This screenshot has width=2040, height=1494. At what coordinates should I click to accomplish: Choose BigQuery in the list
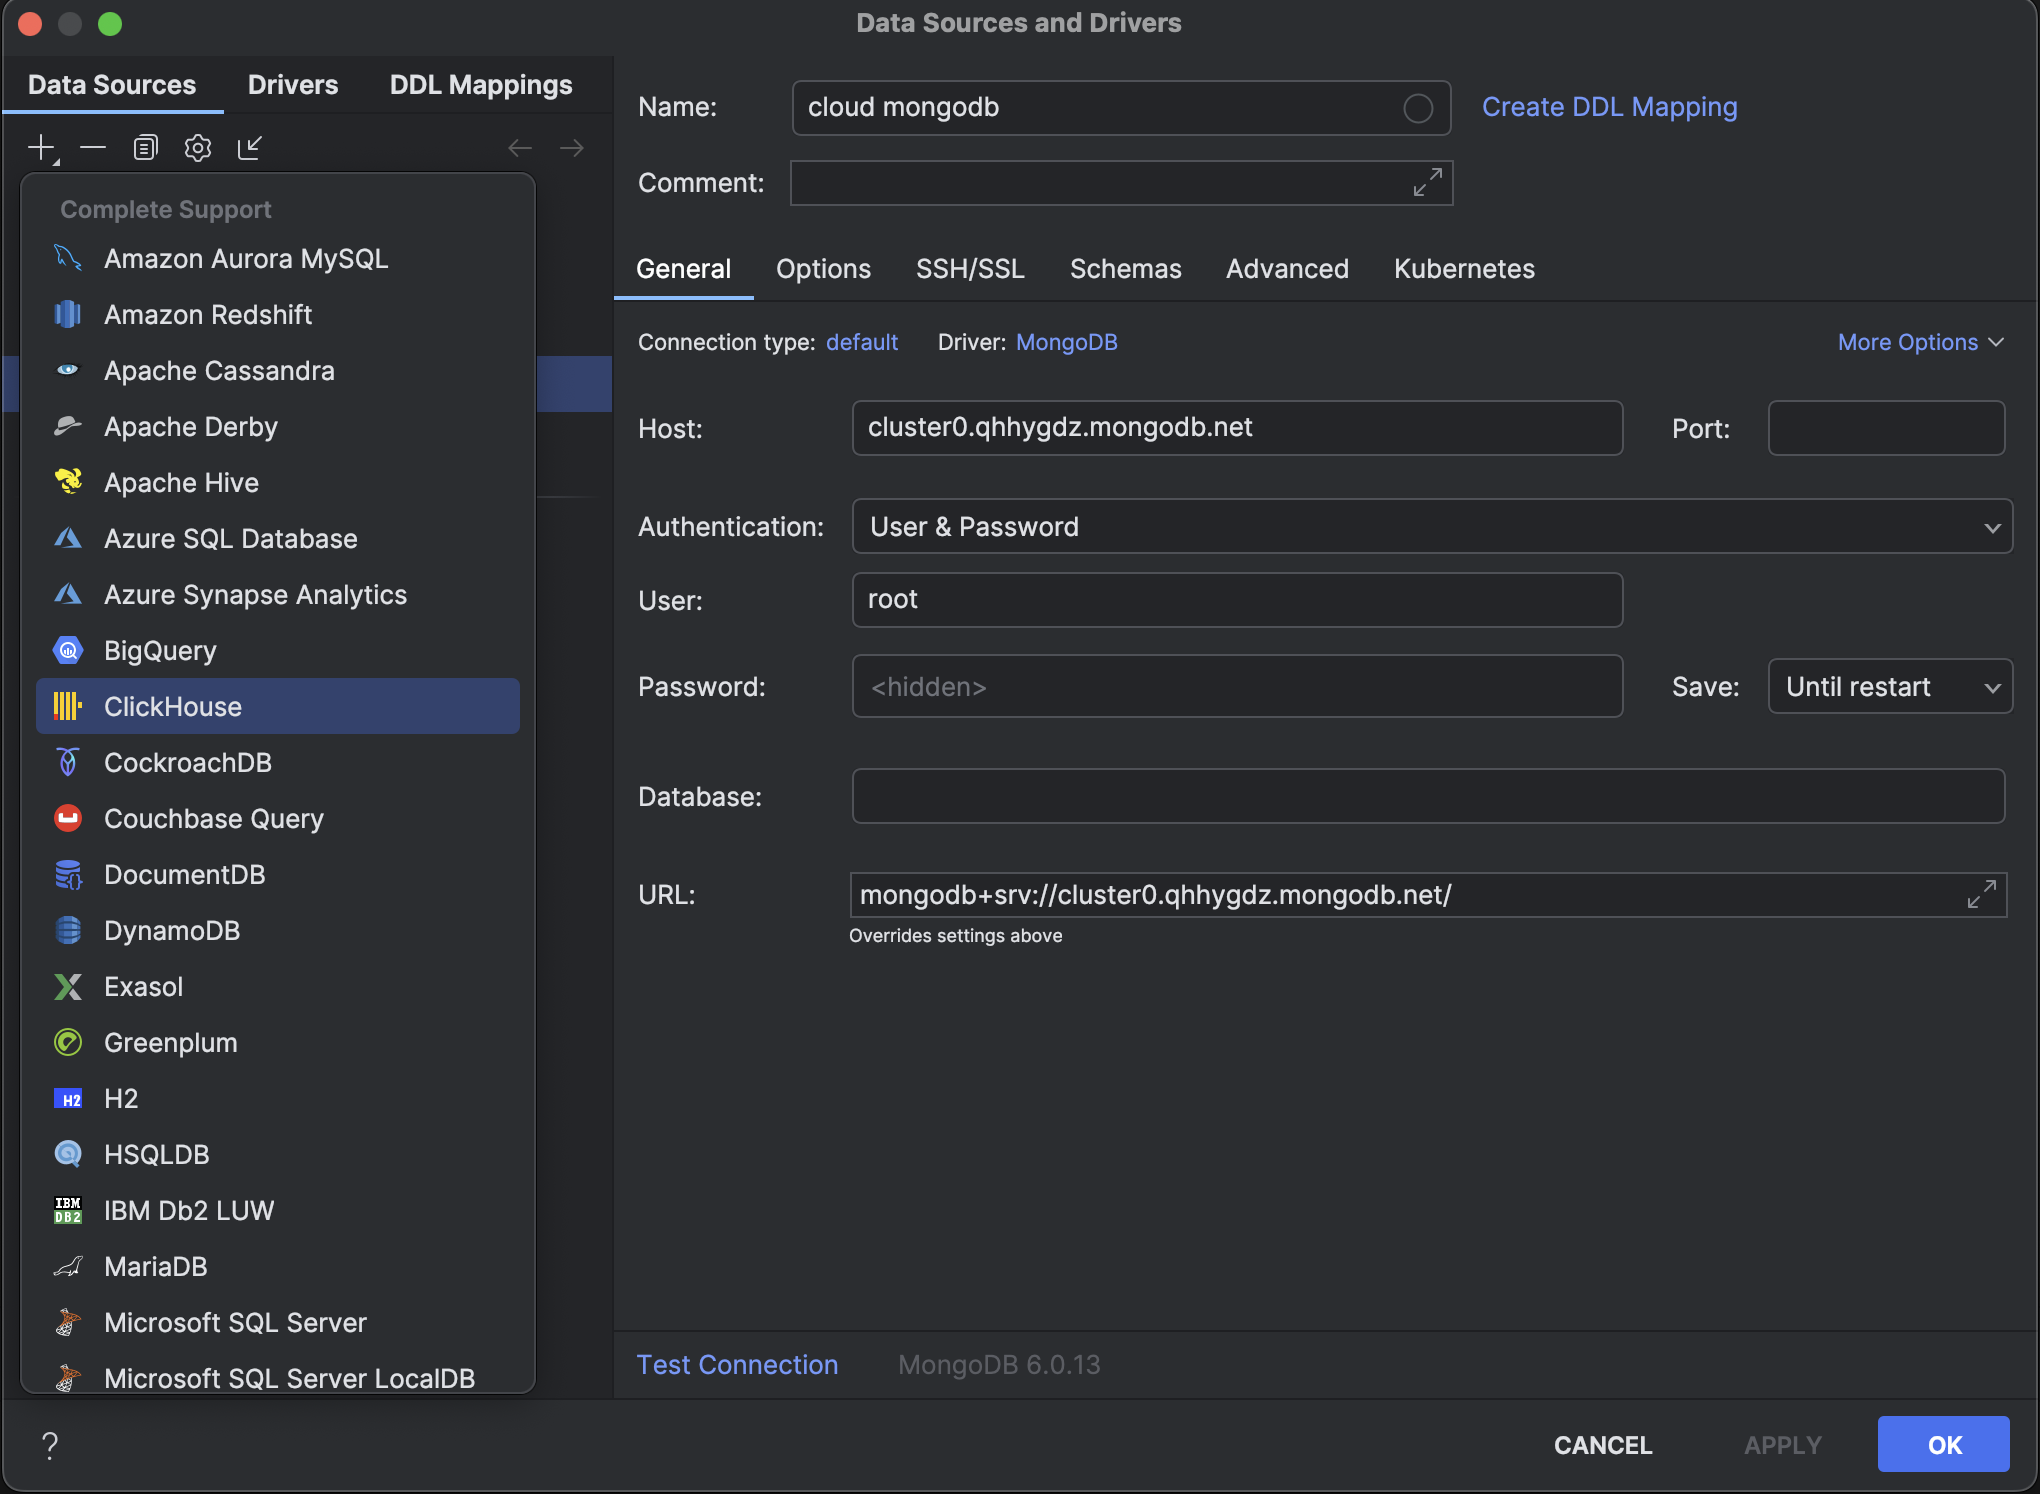coord(160,650)
